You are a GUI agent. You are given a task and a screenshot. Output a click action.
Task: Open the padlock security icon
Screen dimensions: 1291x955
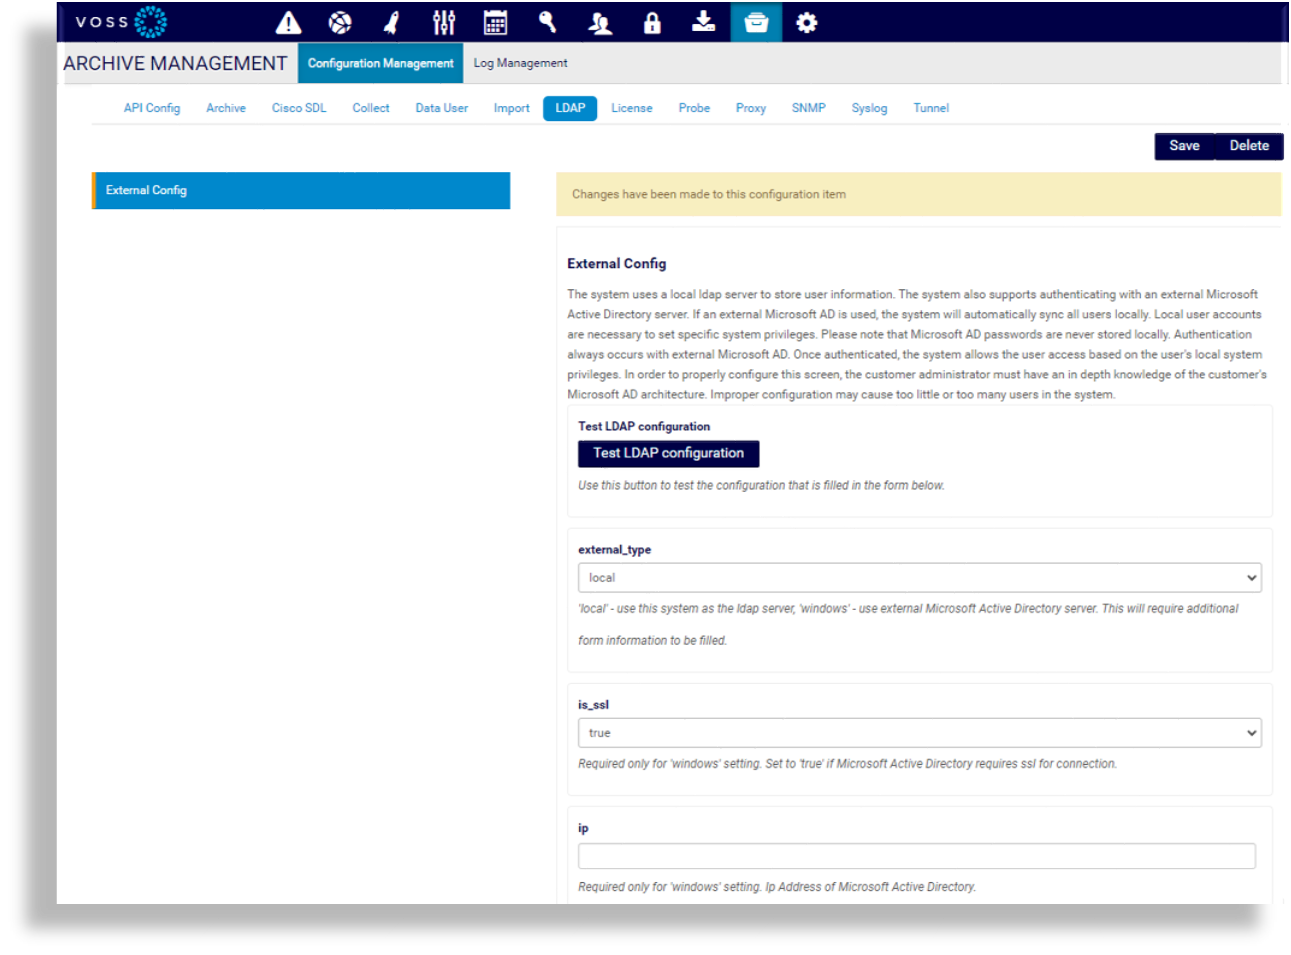tap(652, 22)
